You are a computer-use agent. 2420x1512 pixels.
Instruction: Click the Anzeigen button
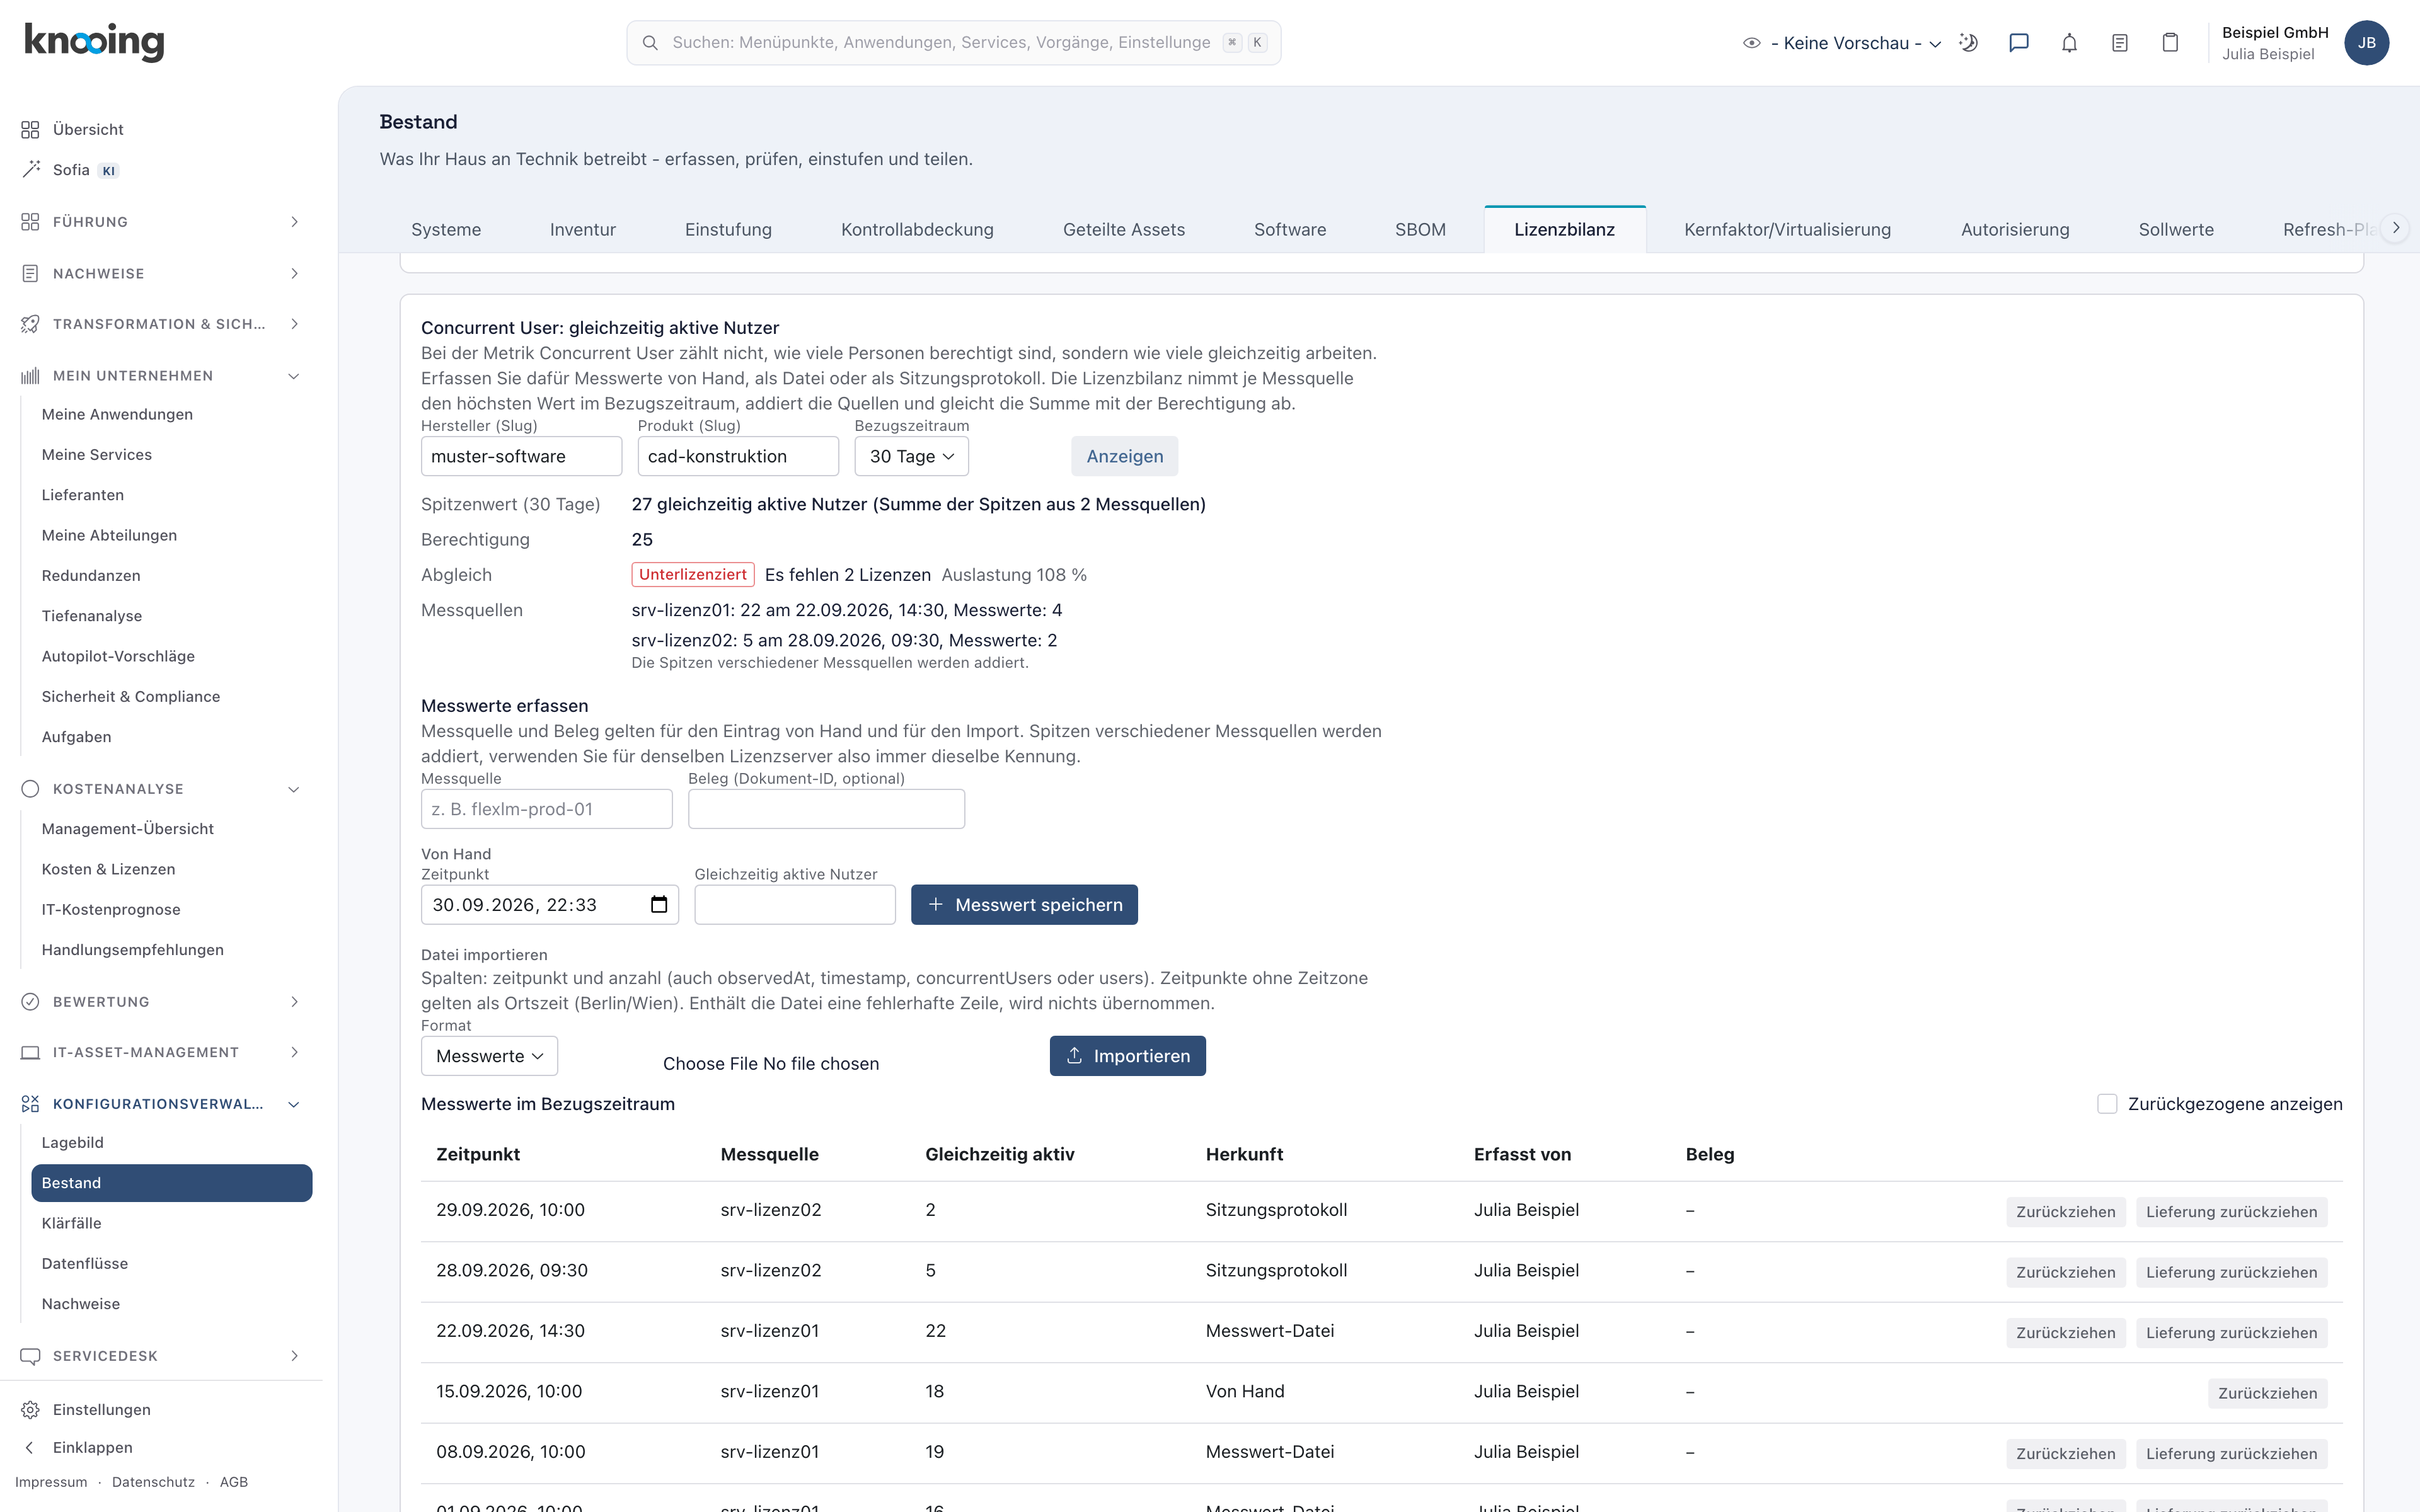[x=1124, y=457]
